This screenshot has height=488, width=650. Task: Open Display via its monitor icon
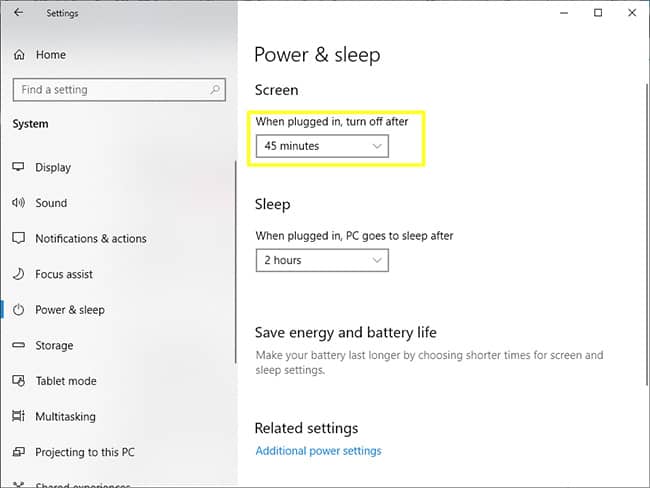point(18,167)
